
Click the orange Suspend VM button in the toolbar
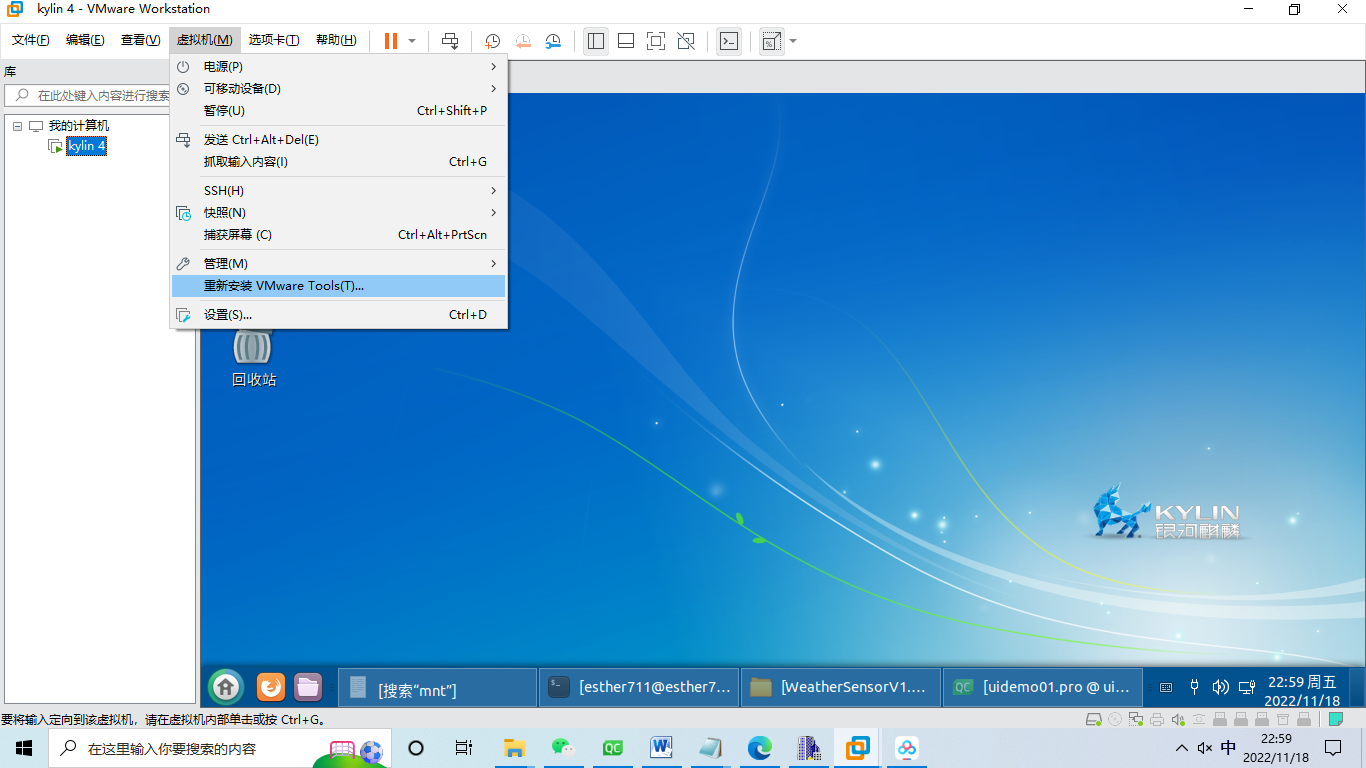(390, 41)
